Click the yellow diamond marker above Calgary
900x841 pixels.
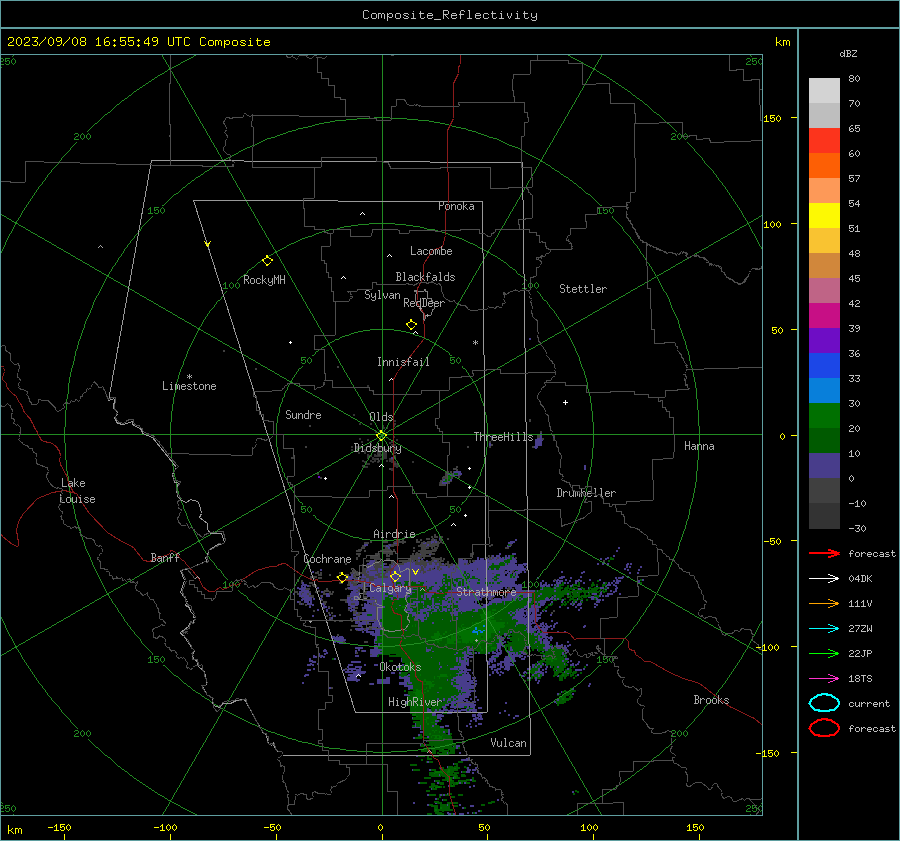pos(395,576)
